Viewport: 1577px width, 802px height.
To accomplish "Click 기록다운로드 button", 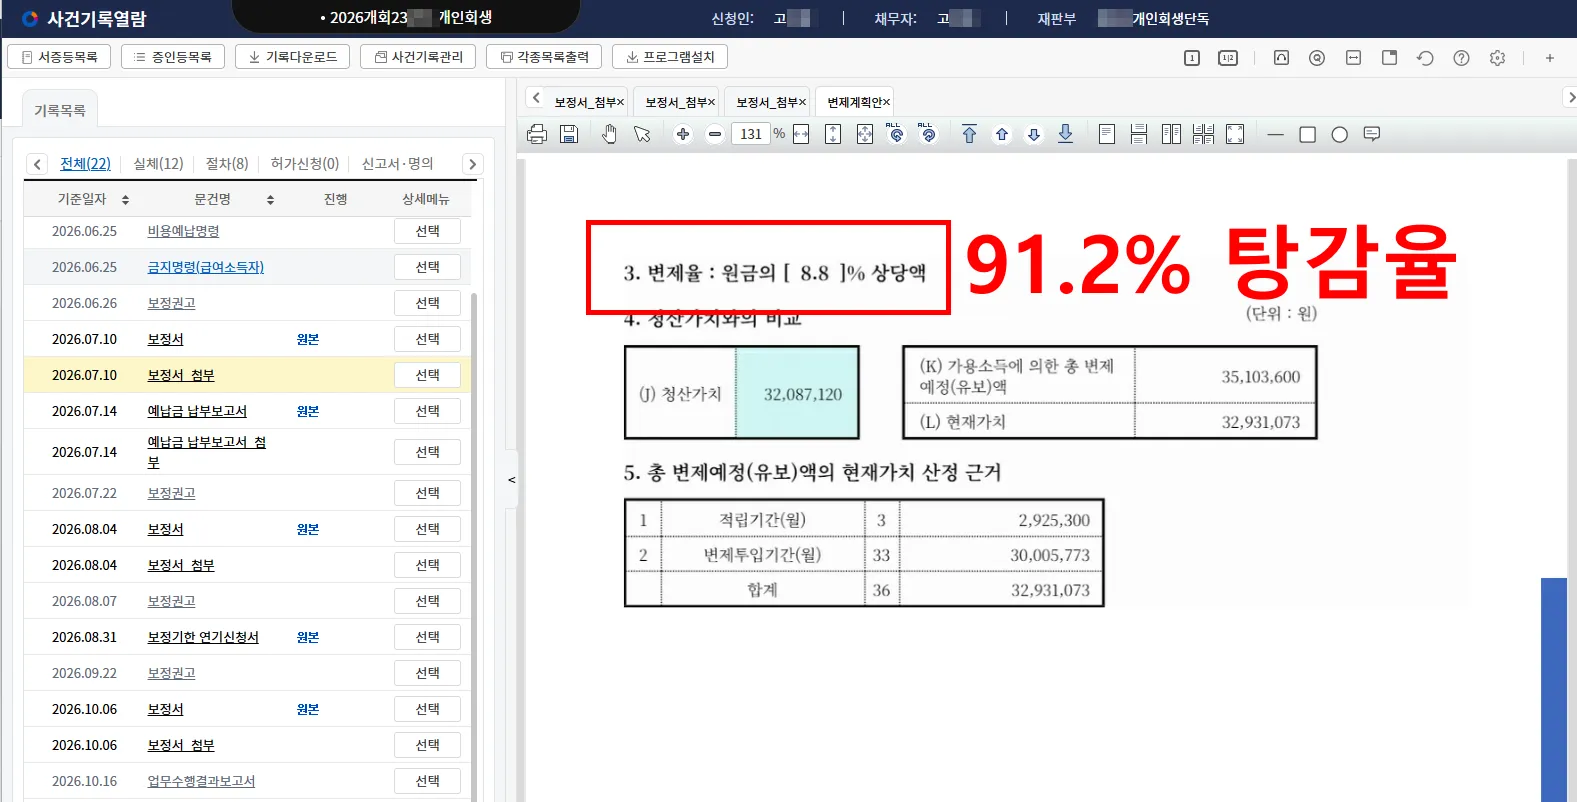I will click(293, 57).
